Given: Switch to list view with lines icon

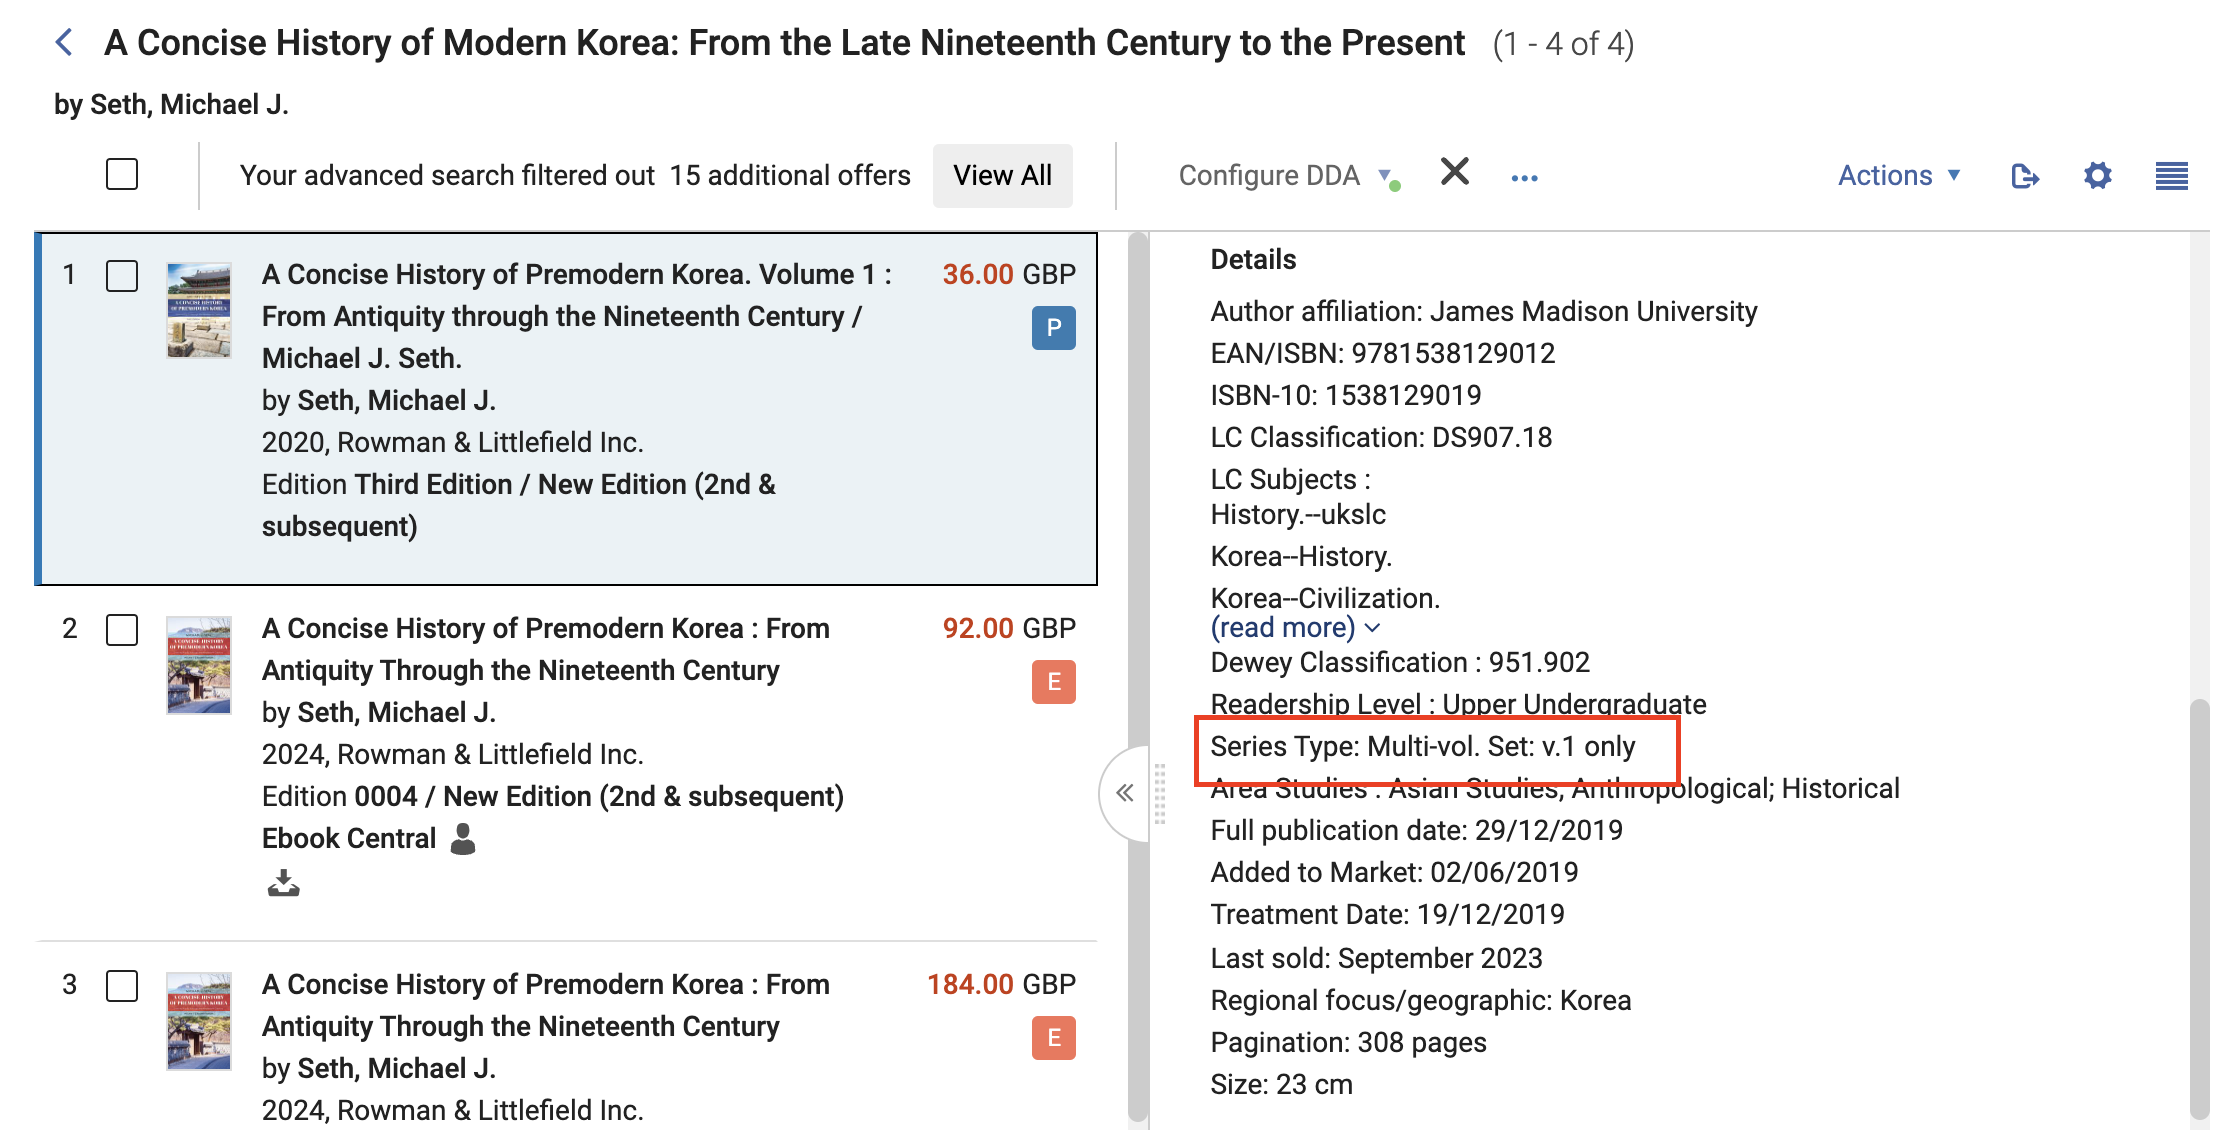Looking at the screenshot, I should point(2171,176).
